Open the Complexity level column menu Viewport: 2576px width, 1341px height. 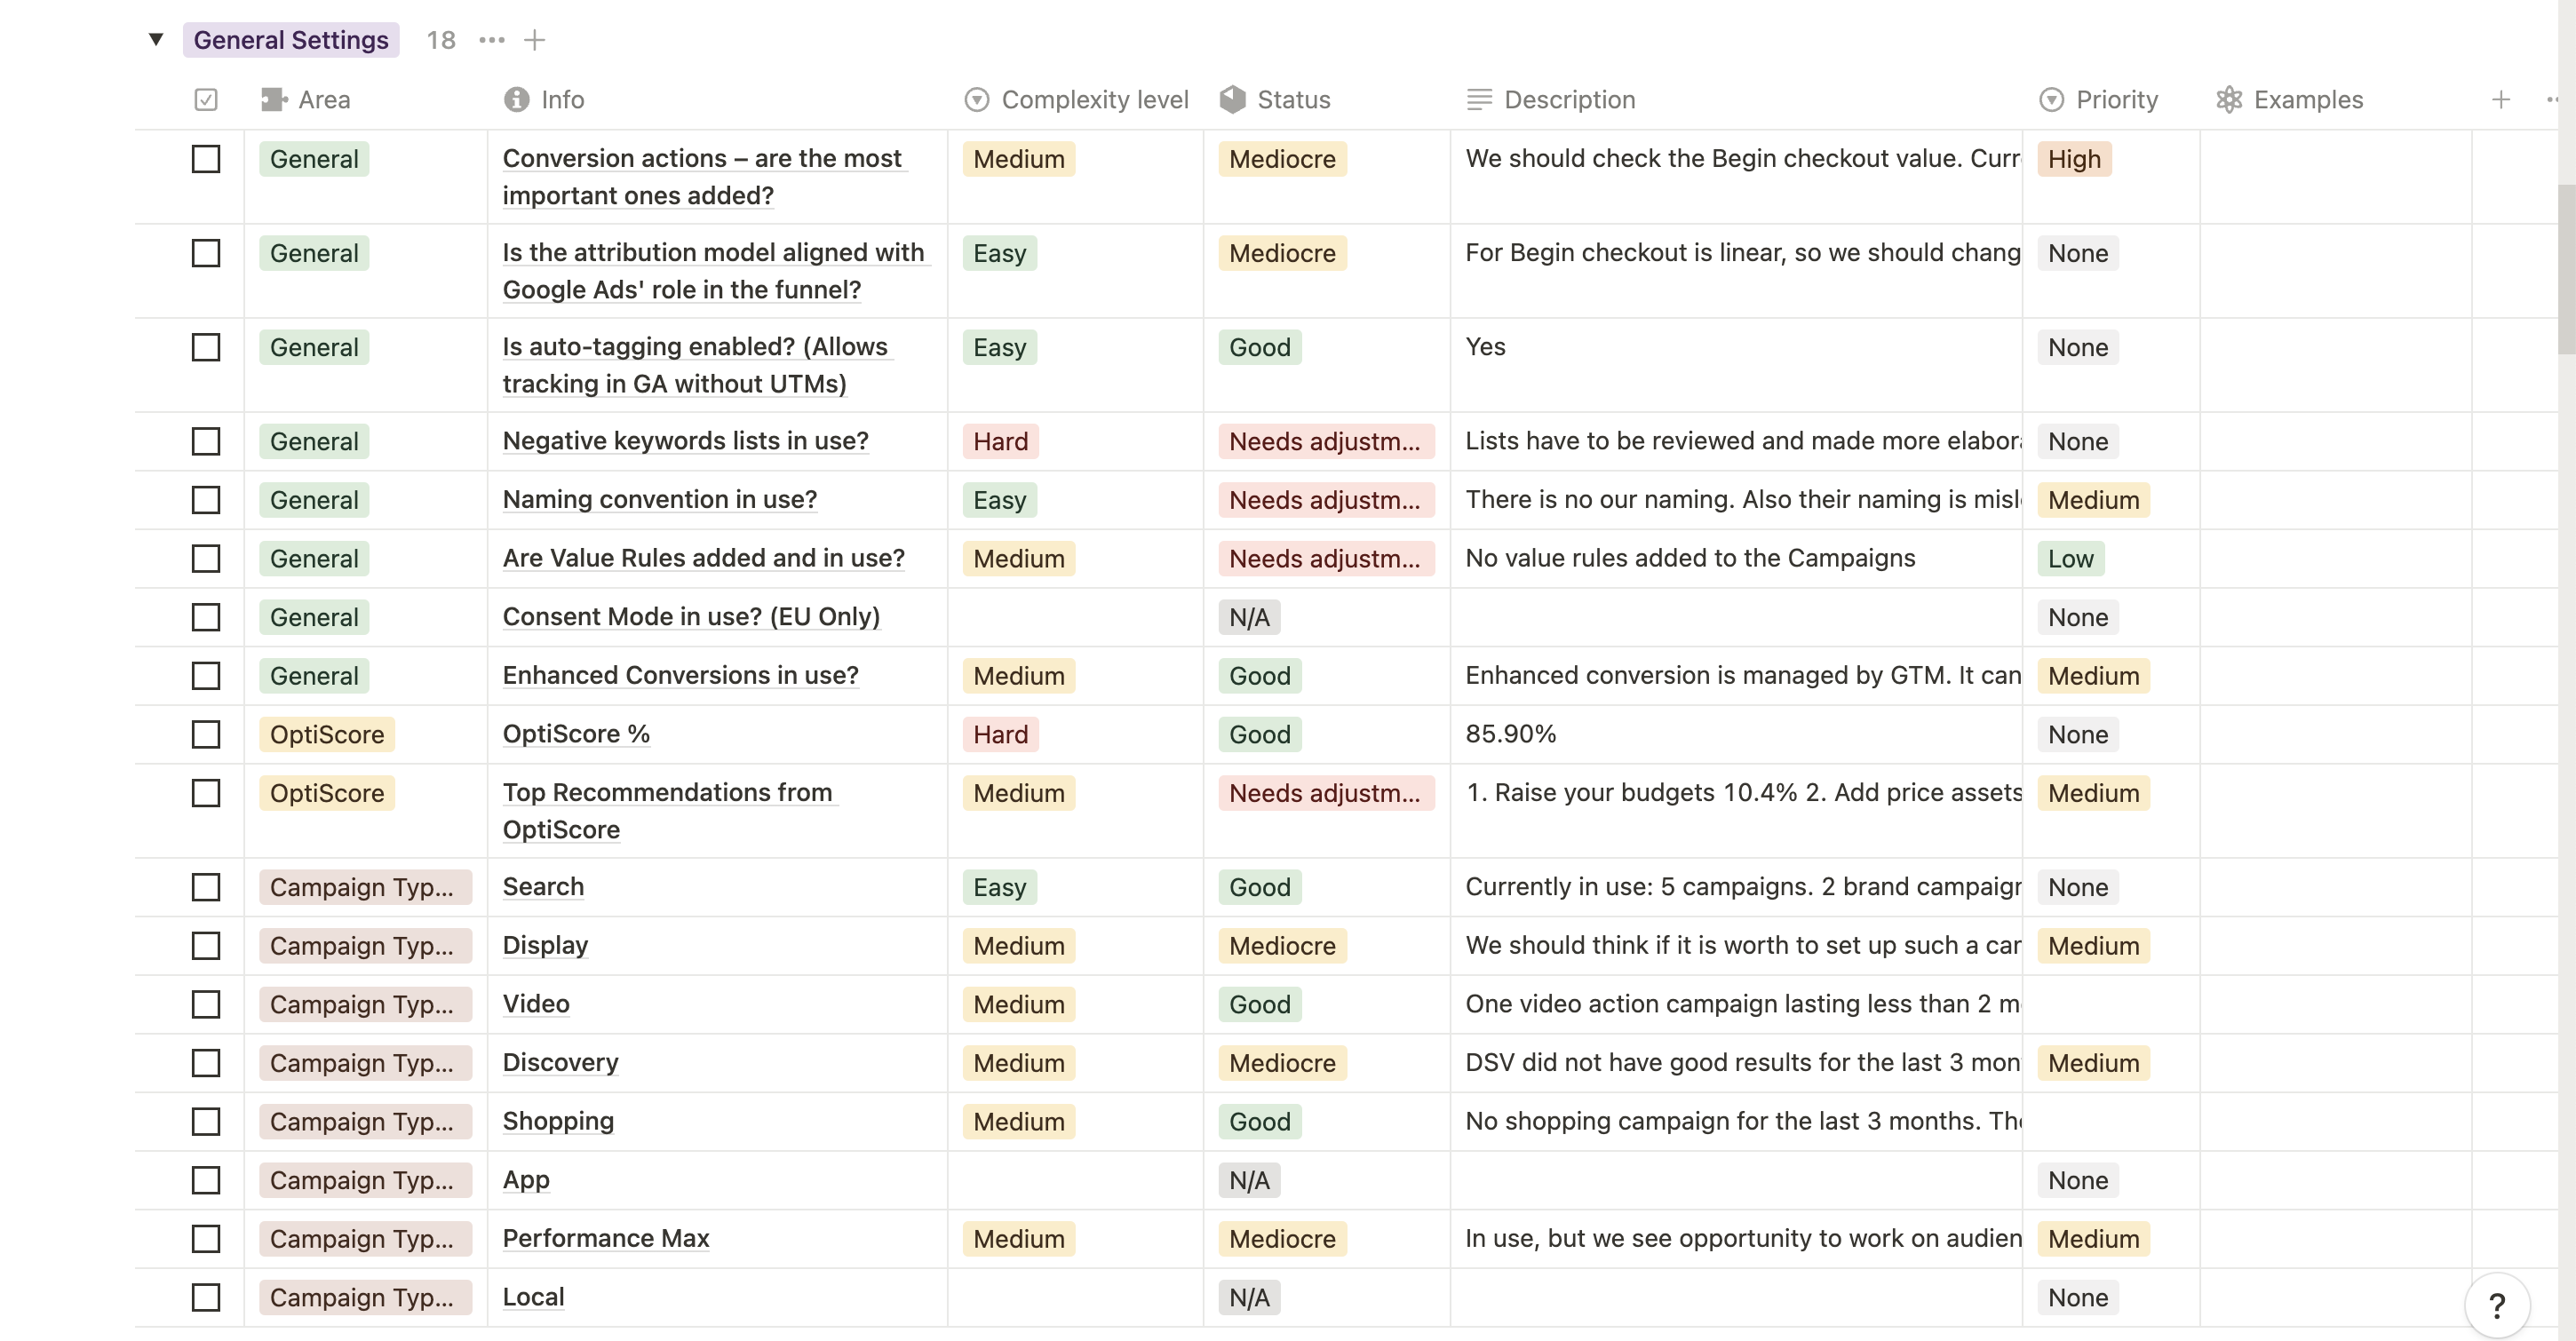click(x=1076, y=100)
